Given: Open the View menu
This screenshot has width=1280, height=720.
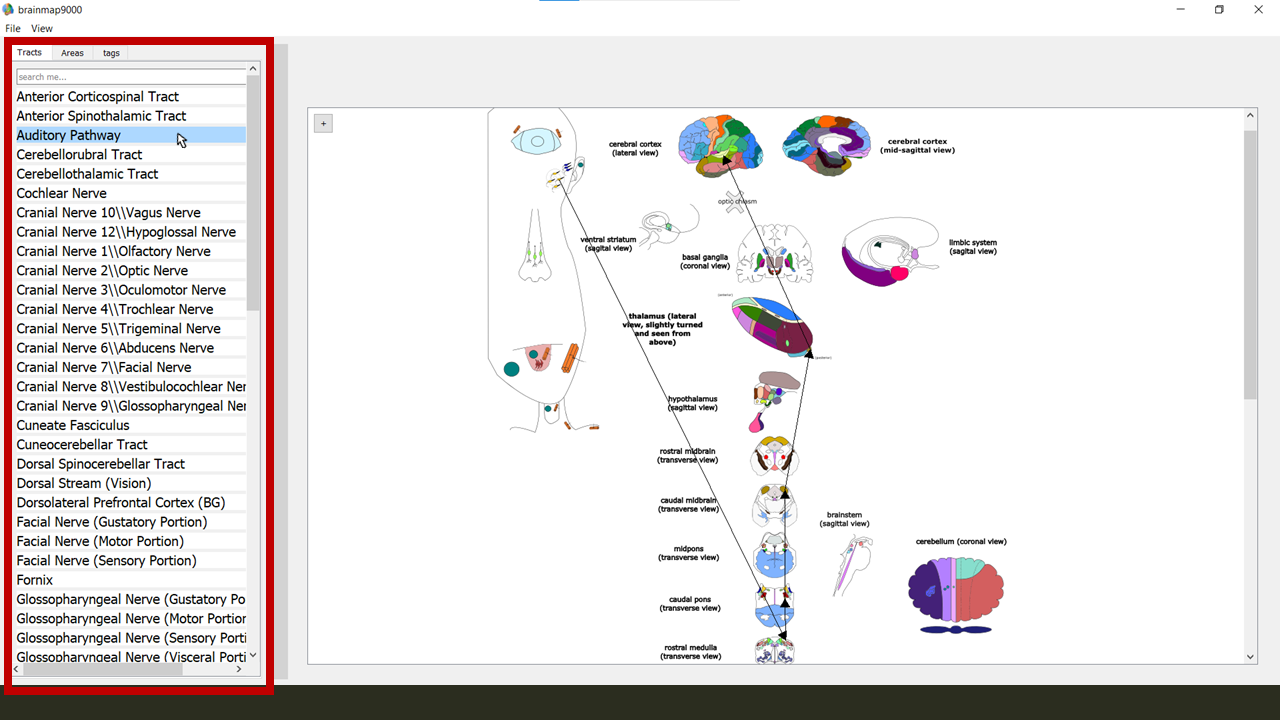Looking at the screenshot, I should [42, 29].
